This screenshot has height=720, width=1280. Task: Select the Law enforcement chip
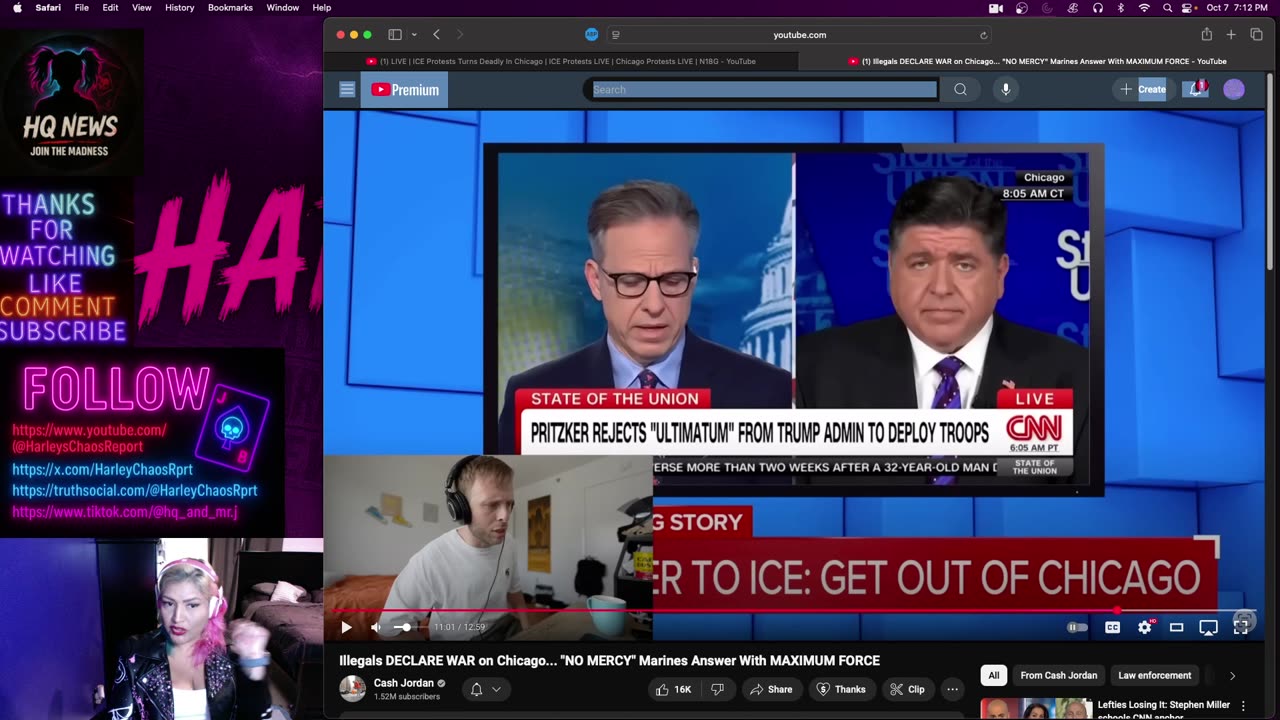(1154, 675)
